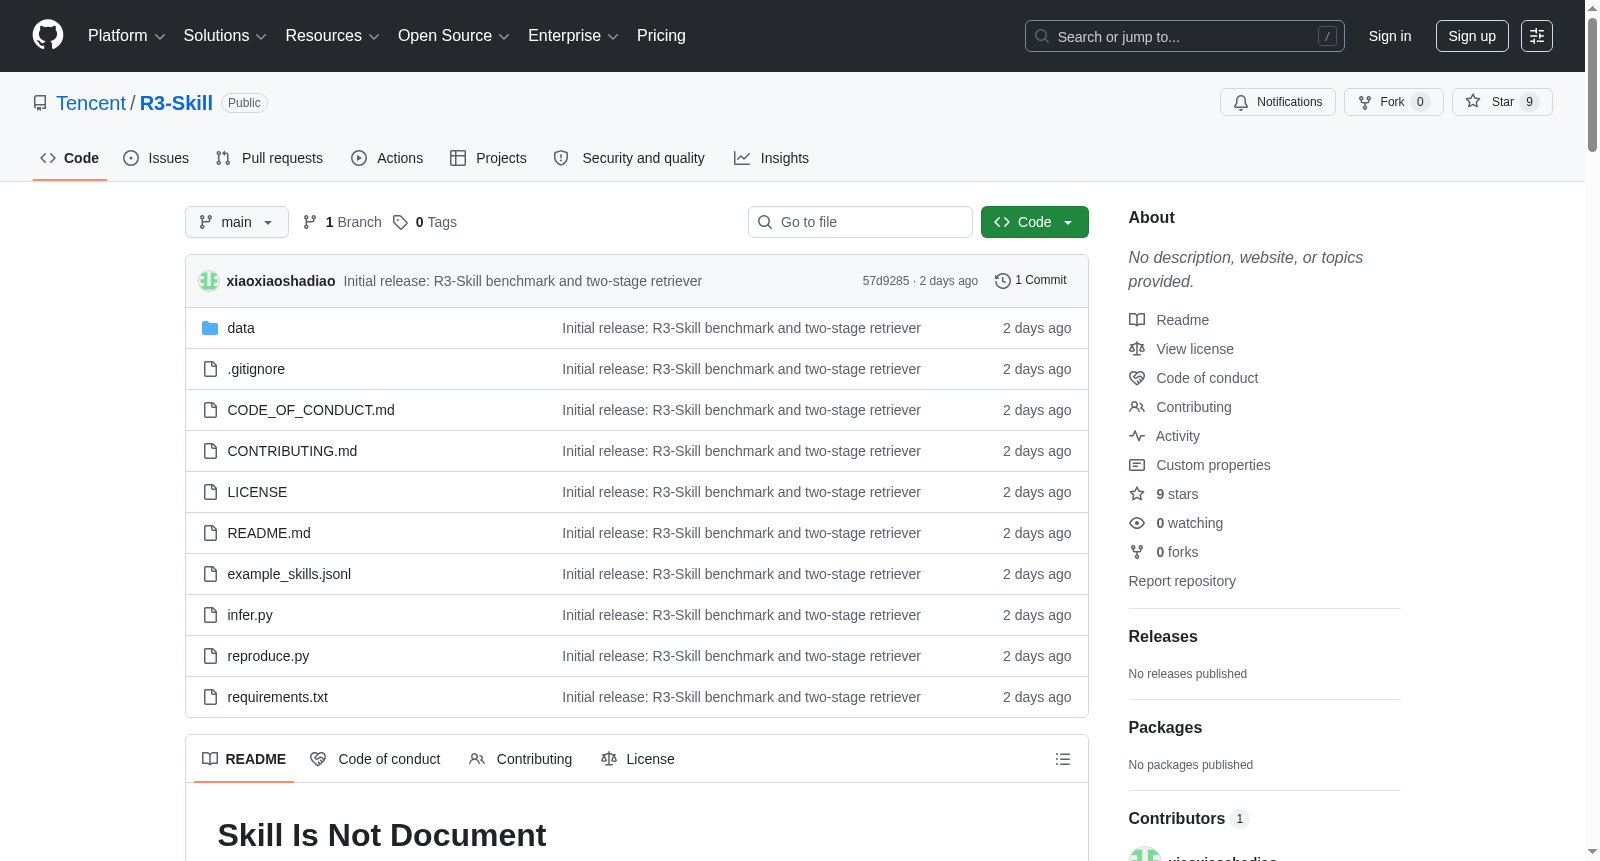
Task: Open the Insights tab
Action: pos(771,158)
